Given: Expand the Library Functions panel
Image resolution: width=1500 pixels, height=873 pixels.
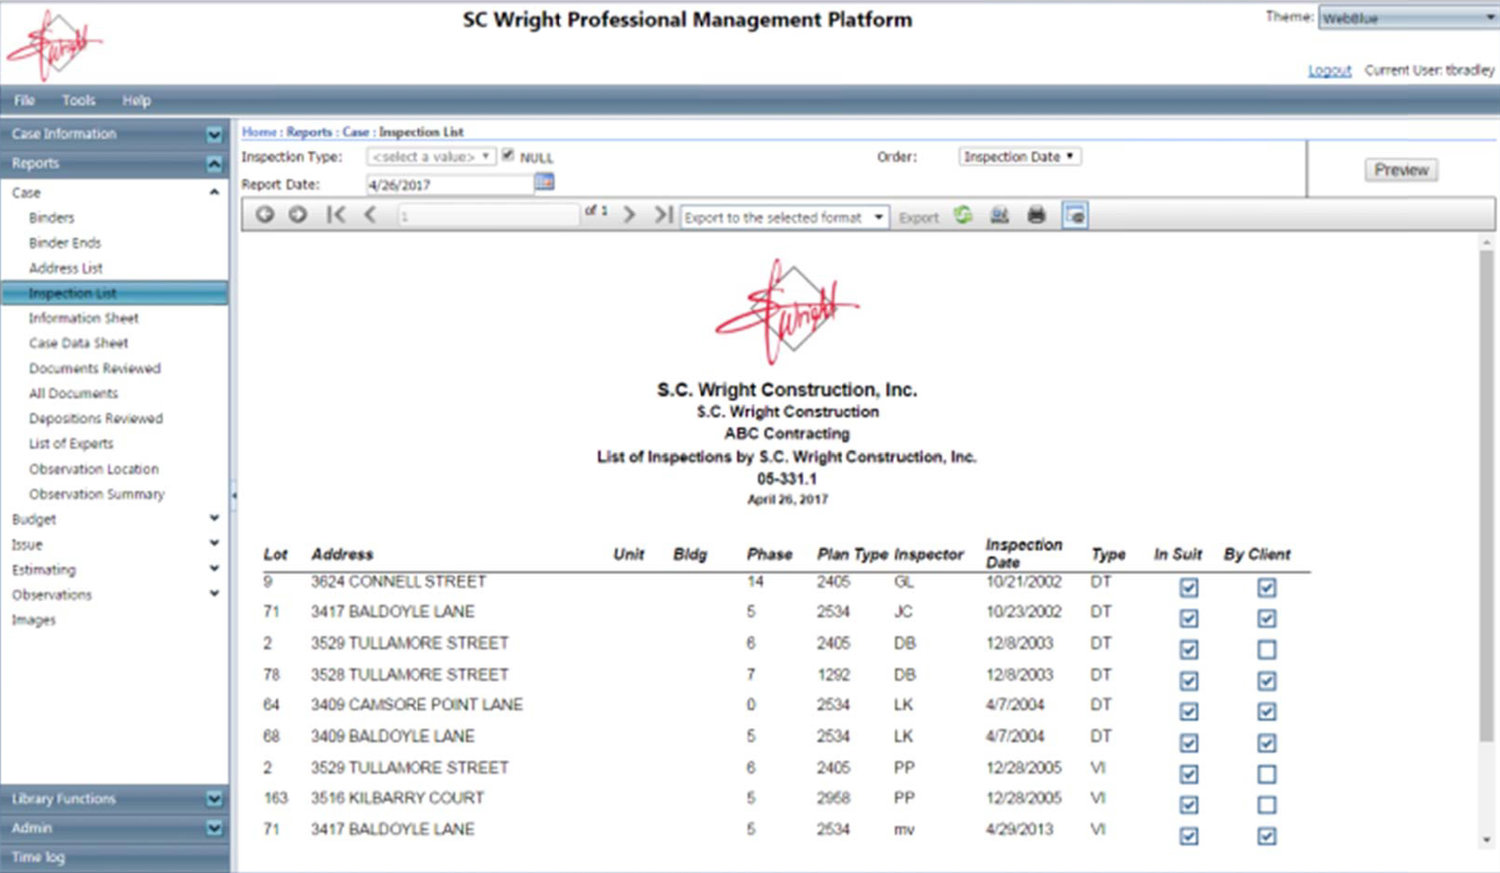Looking at the screenshot, I should pos(214,798).
